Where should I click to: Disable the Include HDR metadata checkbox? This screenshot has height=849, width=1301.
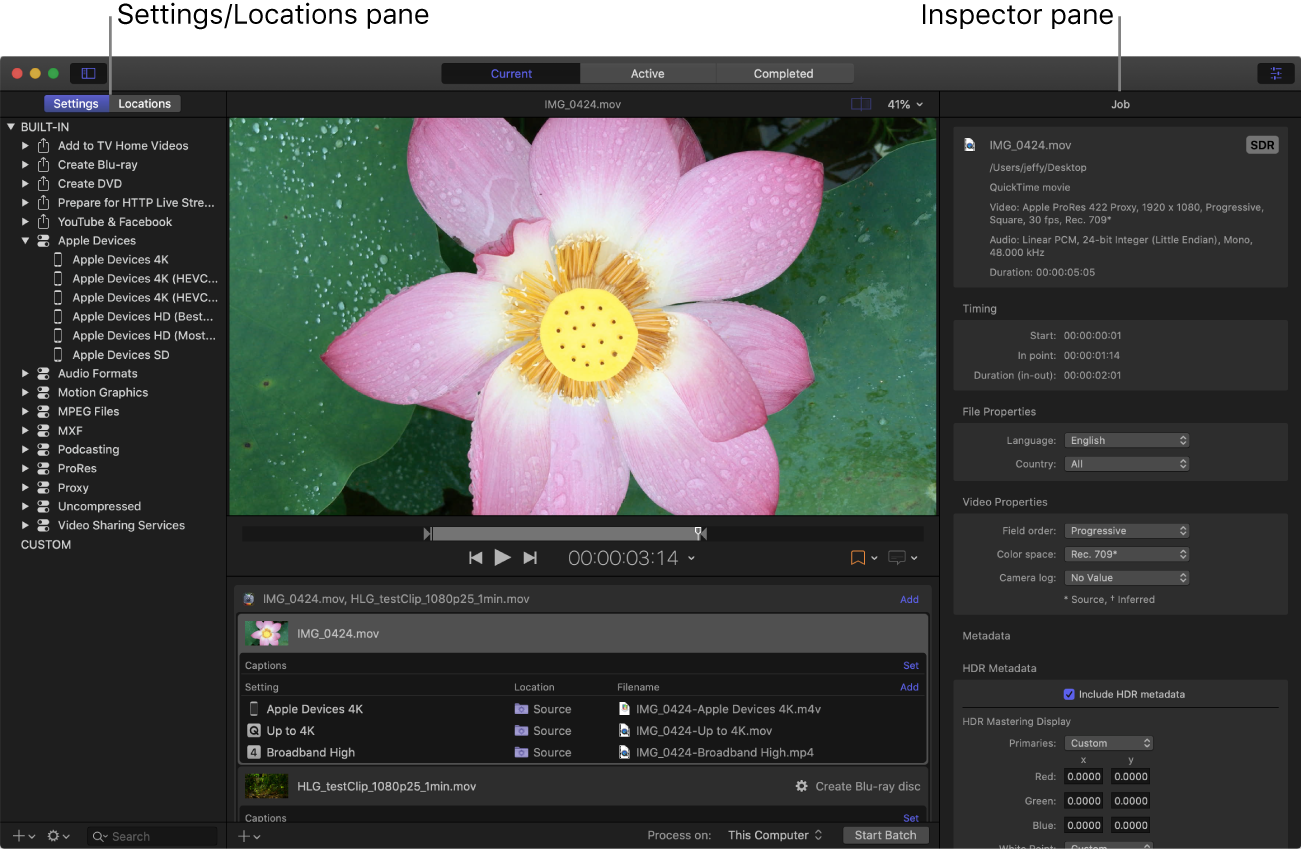1068,694
